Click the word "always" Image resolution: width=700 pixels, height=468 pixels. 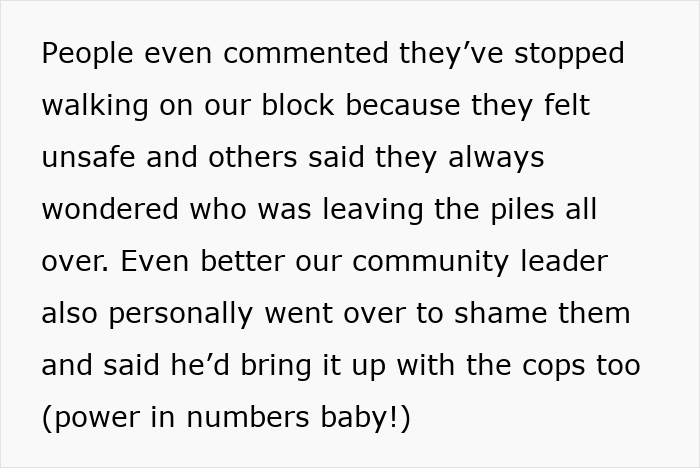(496, 158)
